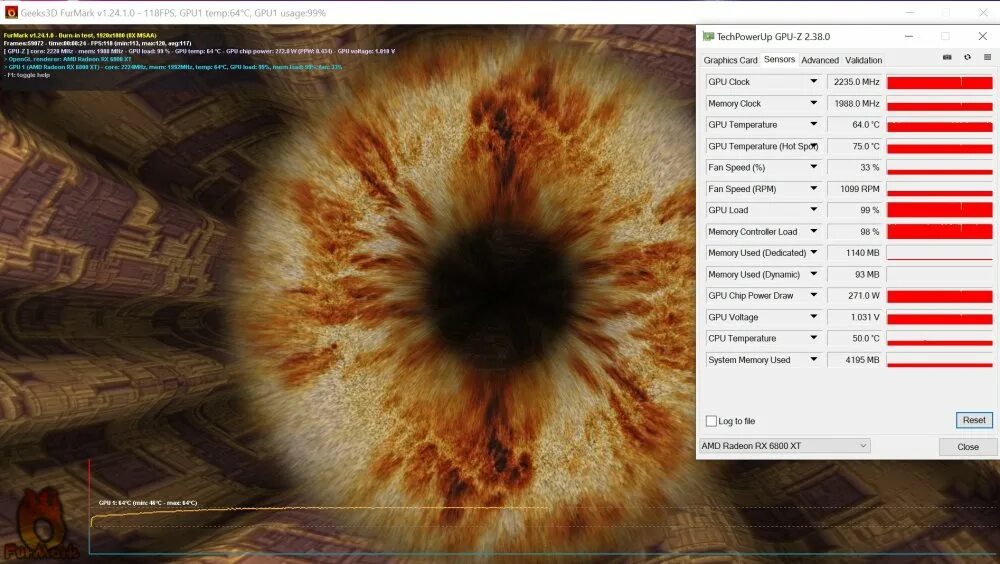The image size is (1000, 564).
Task: Open the Fan Speed (RPM) dropdown
Action: pyautogui.click(x=814, y=188)
